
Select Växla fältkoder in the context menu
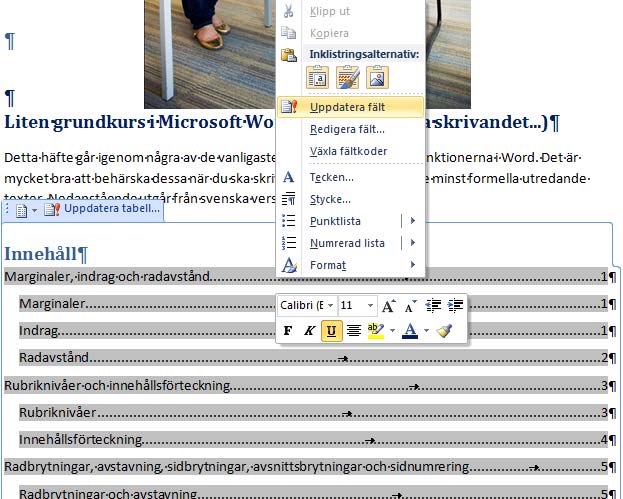(348, 151)
